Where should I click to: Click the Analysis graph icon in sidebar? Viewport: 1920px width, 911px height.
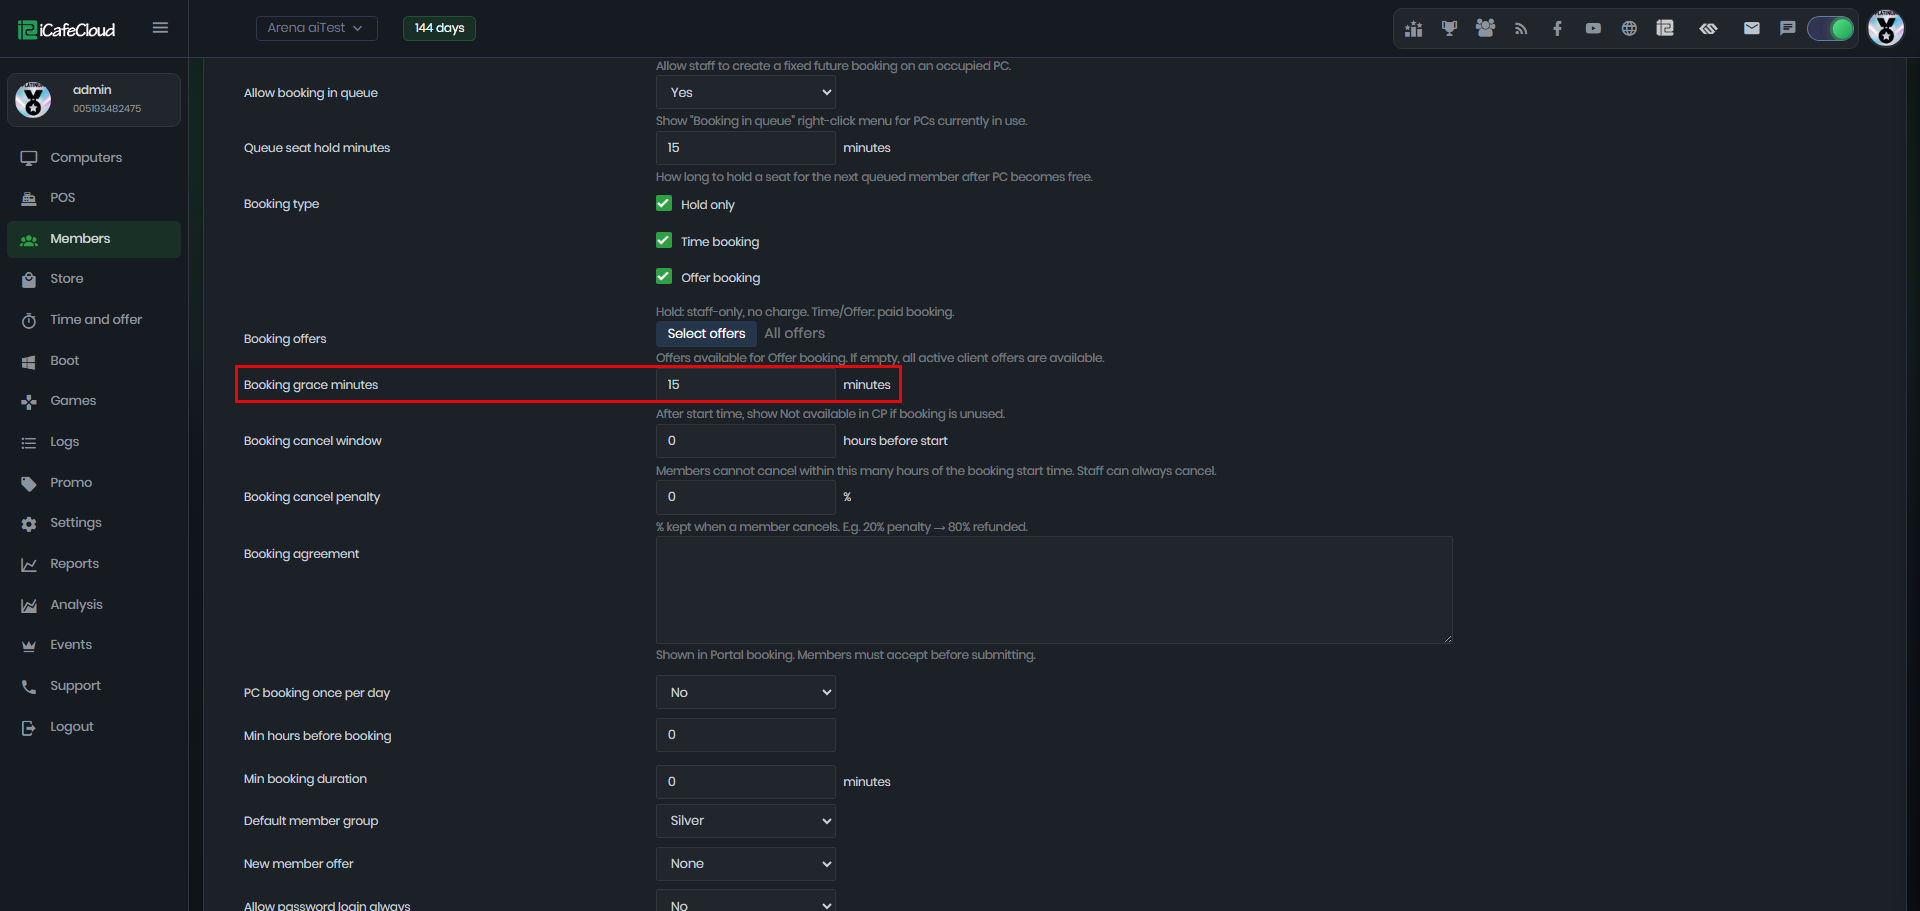coord(29,605)
